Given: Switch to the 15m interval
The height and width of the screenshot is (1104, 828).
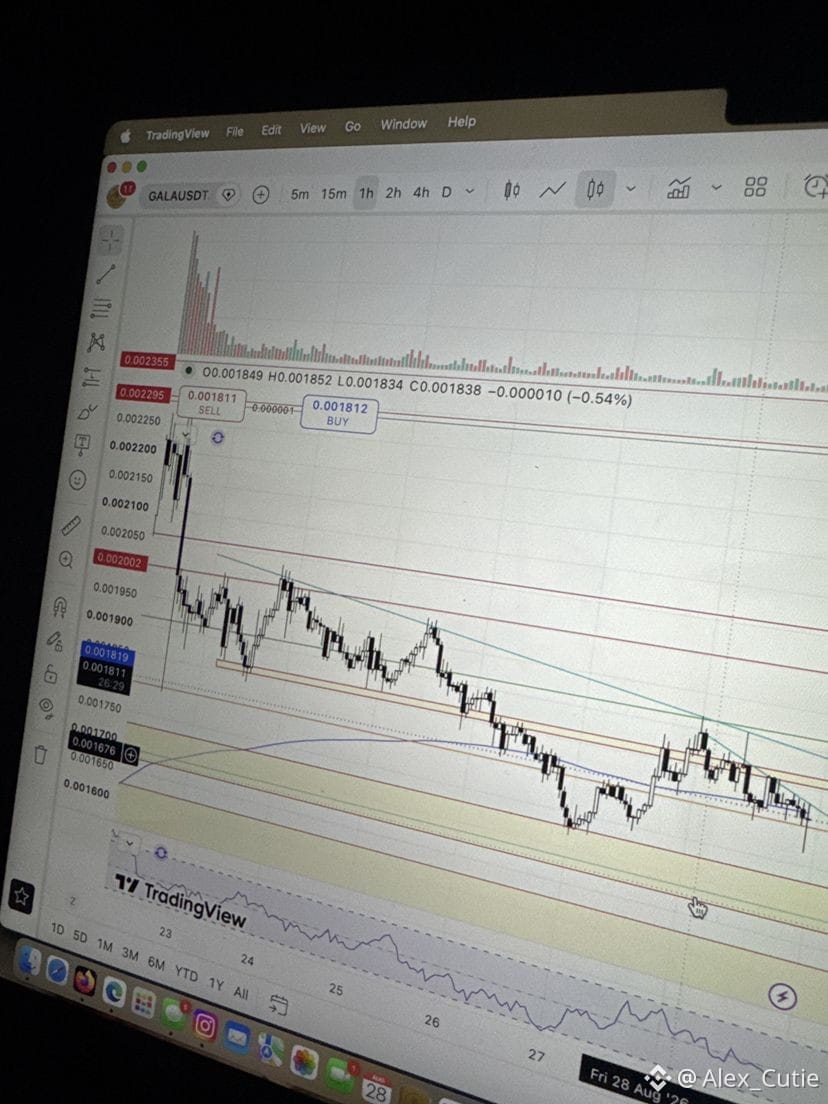Looking at the screenshot, I should (x=334, y=194).
